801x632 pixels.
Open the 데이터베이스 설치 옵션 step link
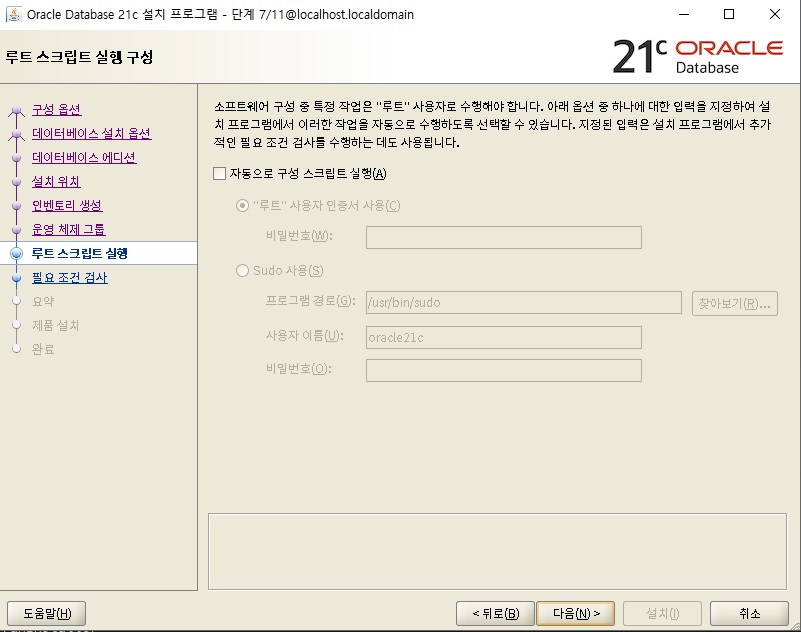click(x=91, y=133)
